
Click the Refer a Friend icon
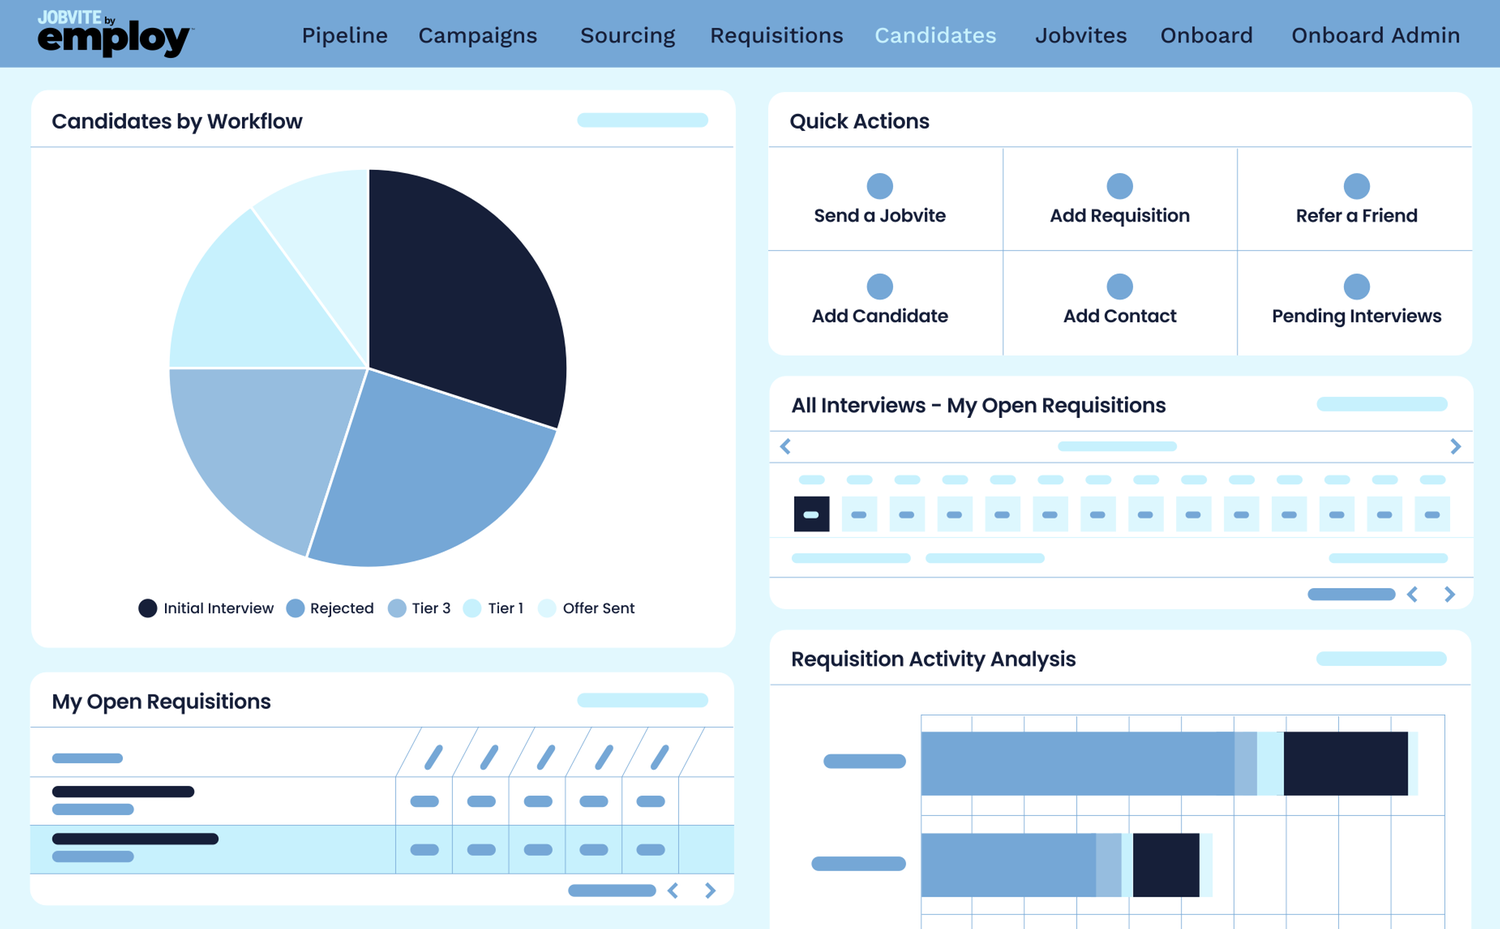[x=1356, y=185]
